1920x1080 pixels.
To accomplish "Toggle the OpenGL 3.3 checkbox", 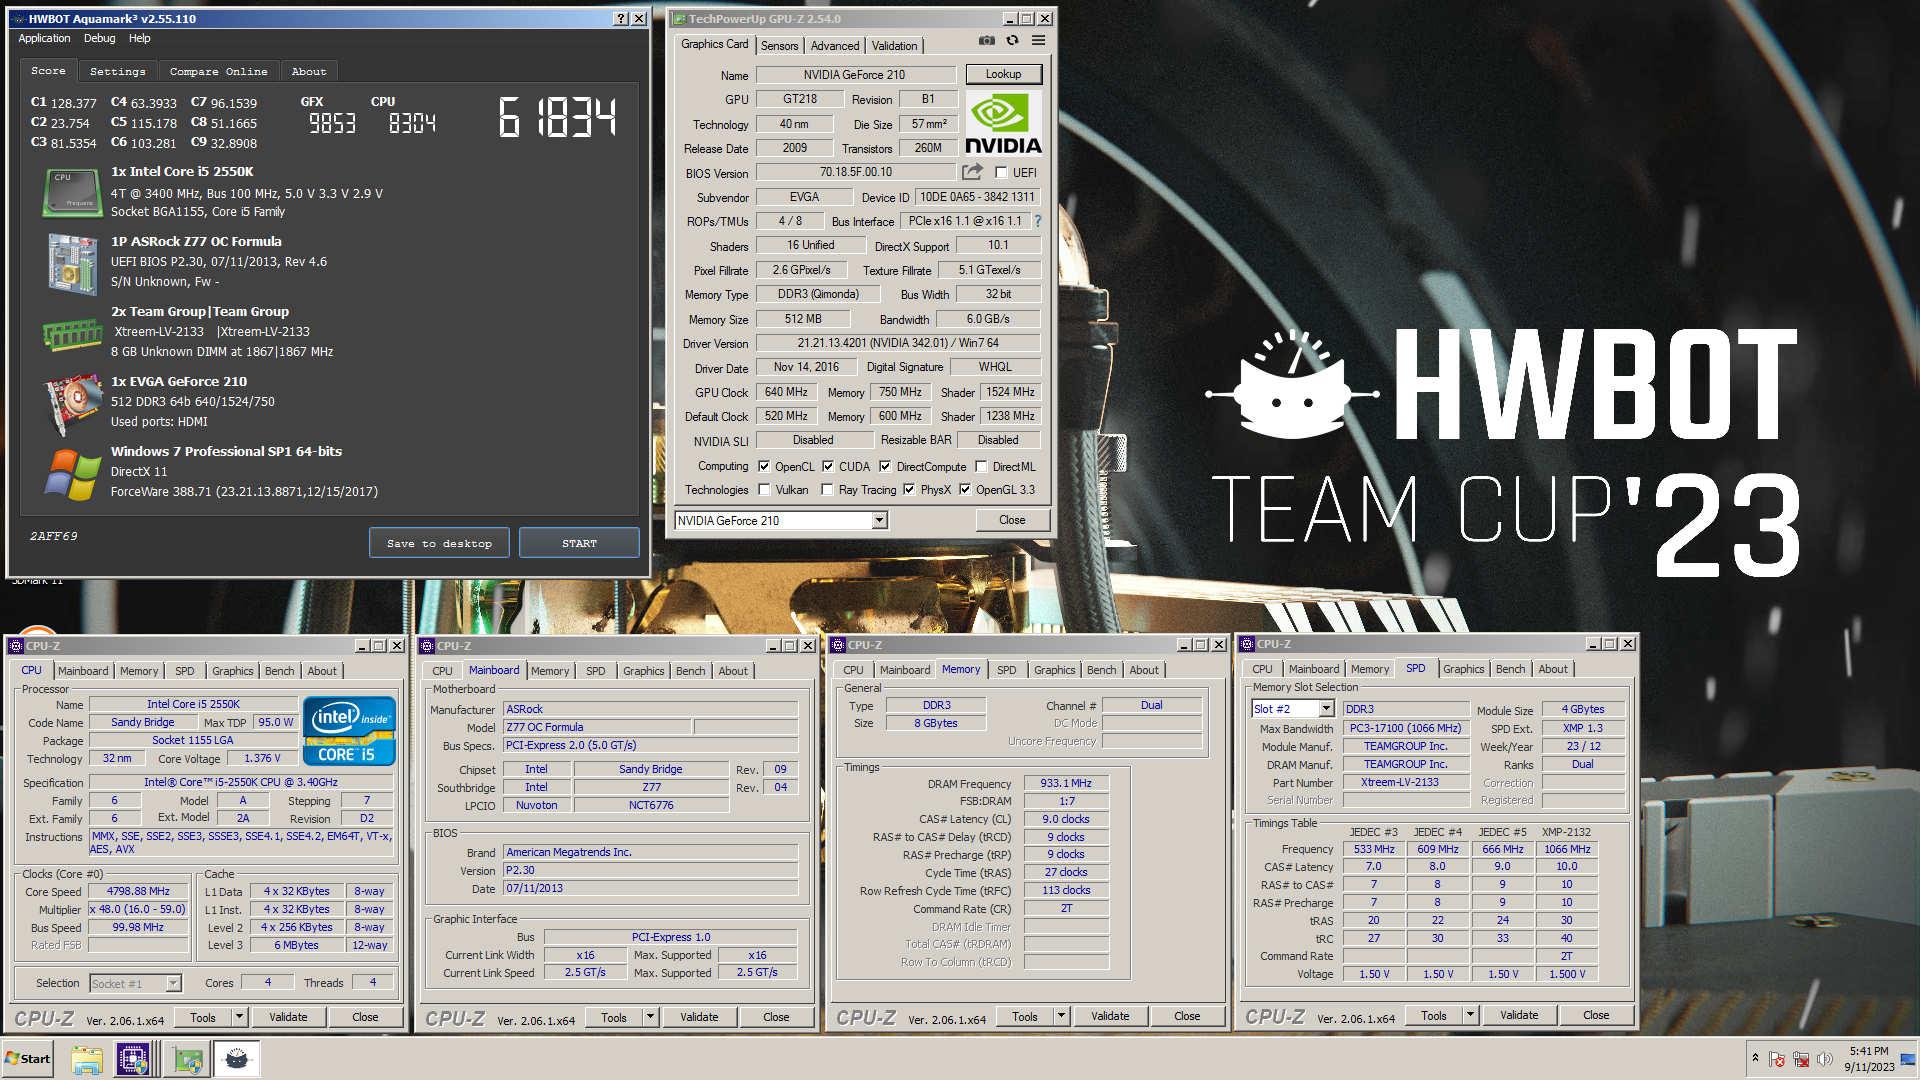I will (965, 489).
